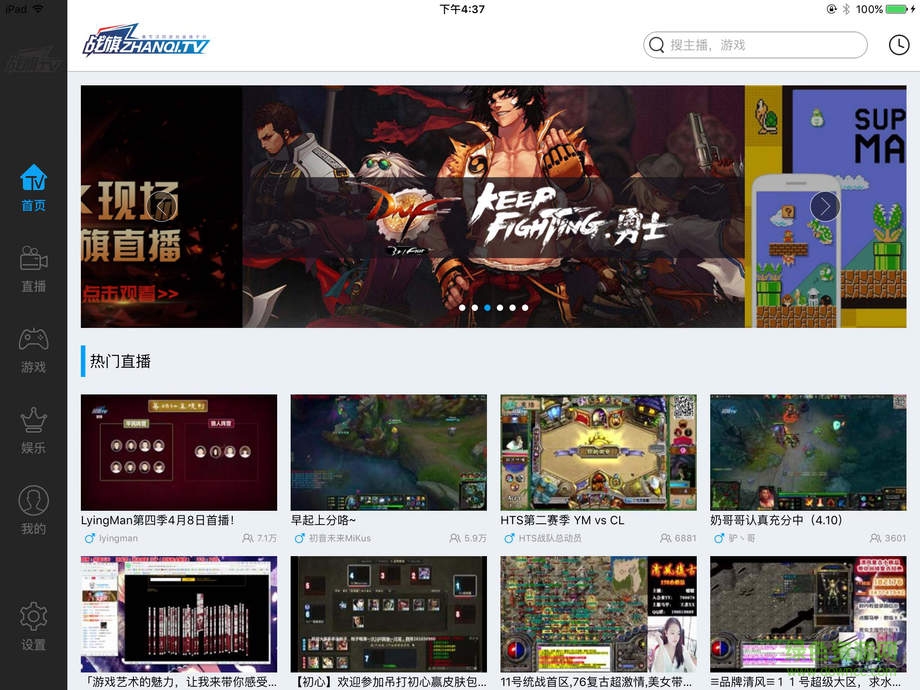Open the 设置 settings section
Screen dimensions: 920x690
point(33,630)
